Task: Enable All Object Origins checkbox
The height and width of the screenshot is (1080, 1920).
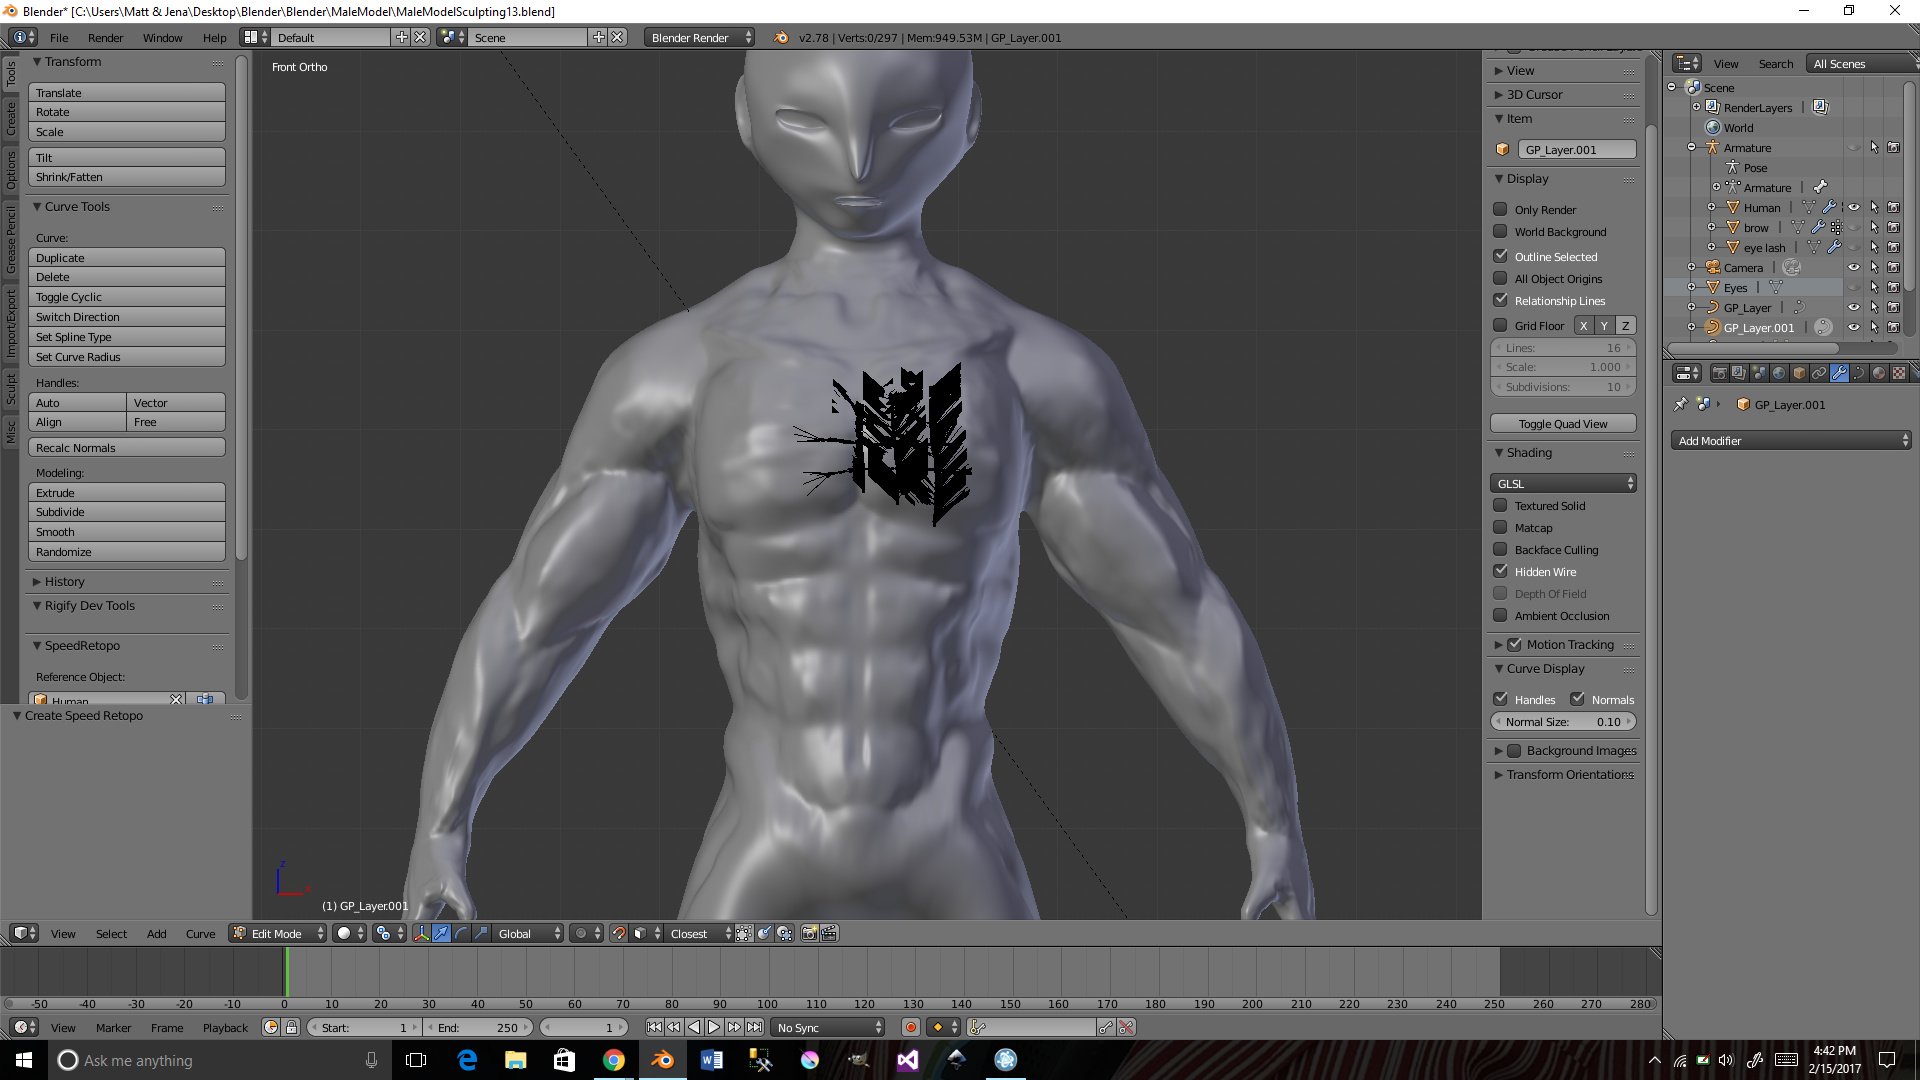Action: [1500, 278]
